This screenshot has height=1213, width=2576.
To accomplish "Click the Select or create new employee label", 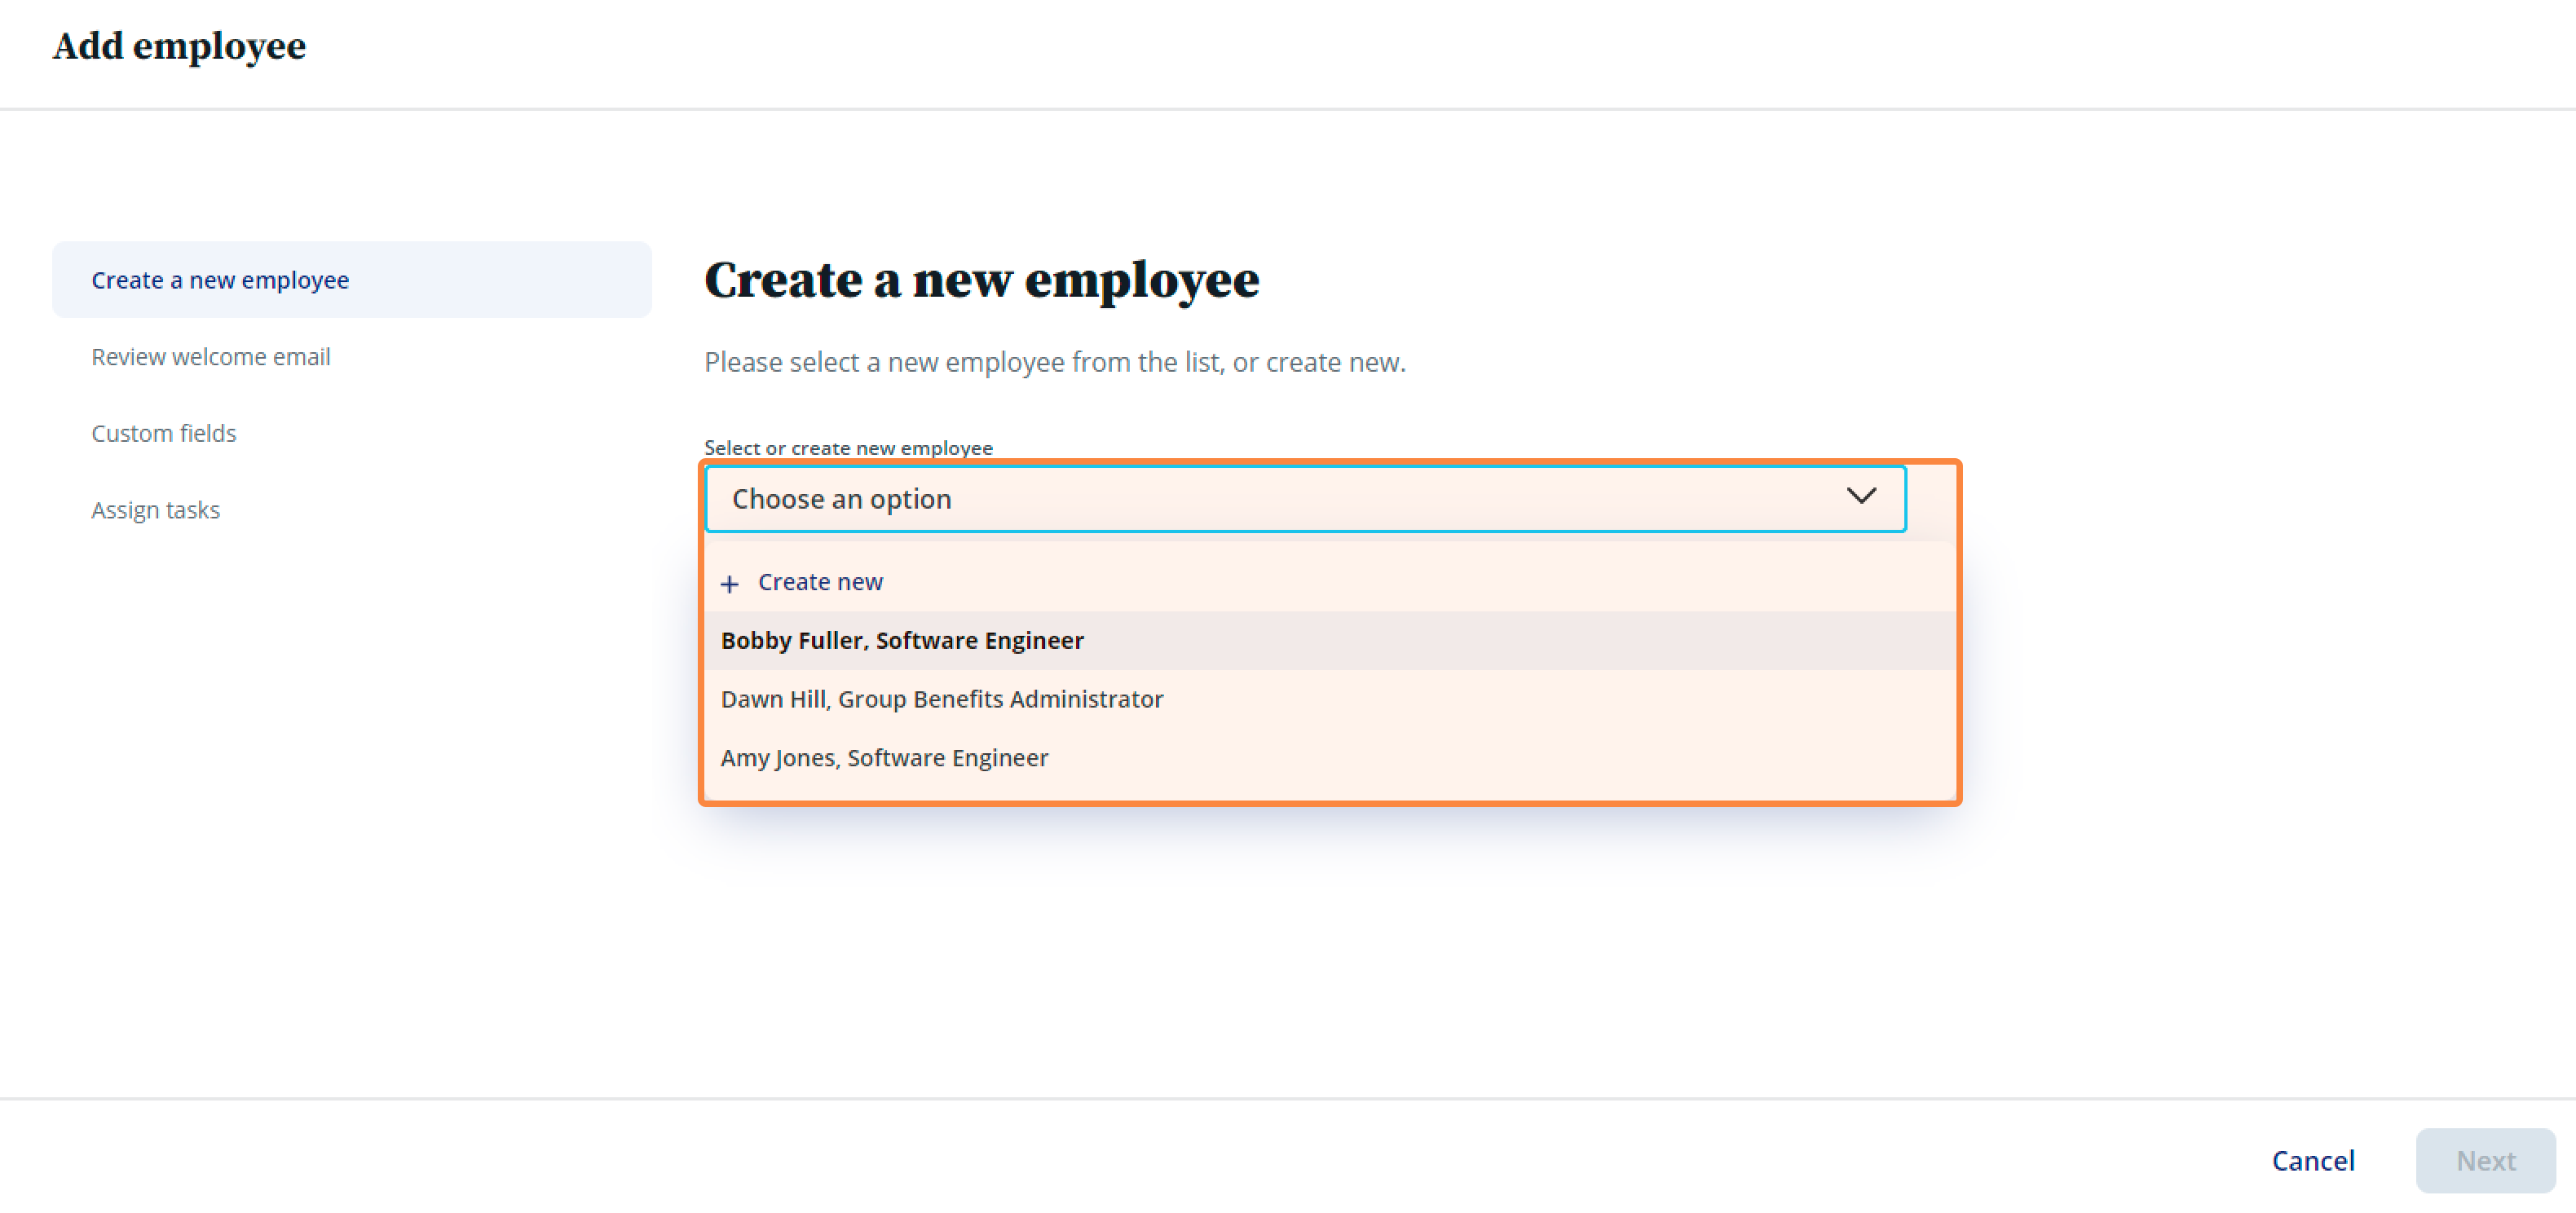I will 848,448.
